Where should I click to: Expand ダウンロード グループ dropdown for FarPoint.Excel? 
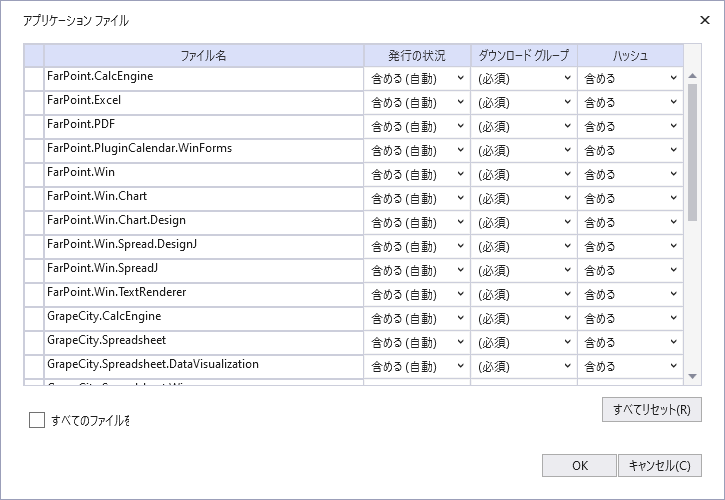pyautogui.click(x=523, y=102)
